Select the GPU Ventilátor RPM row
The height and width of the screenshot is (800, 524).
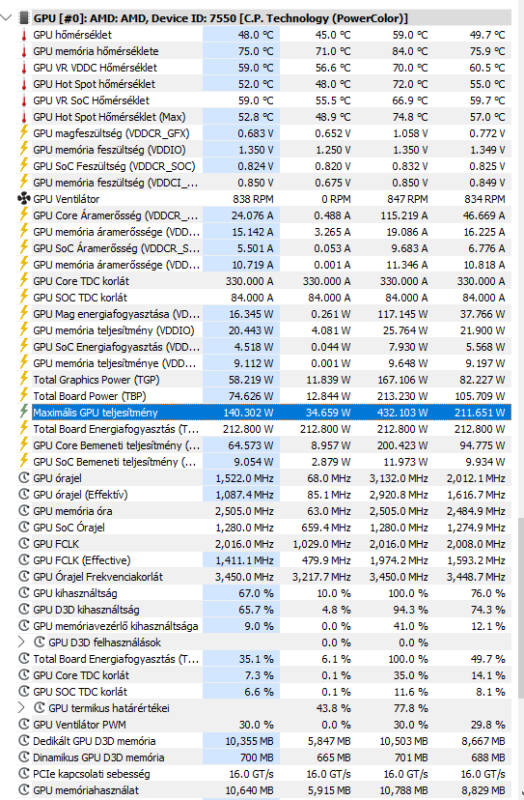264,199
